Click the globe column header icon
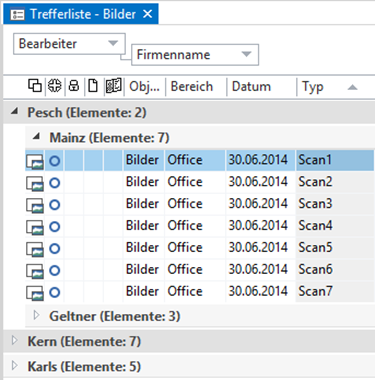The width and height of the screenshot is (375, 380). point(54,86)
